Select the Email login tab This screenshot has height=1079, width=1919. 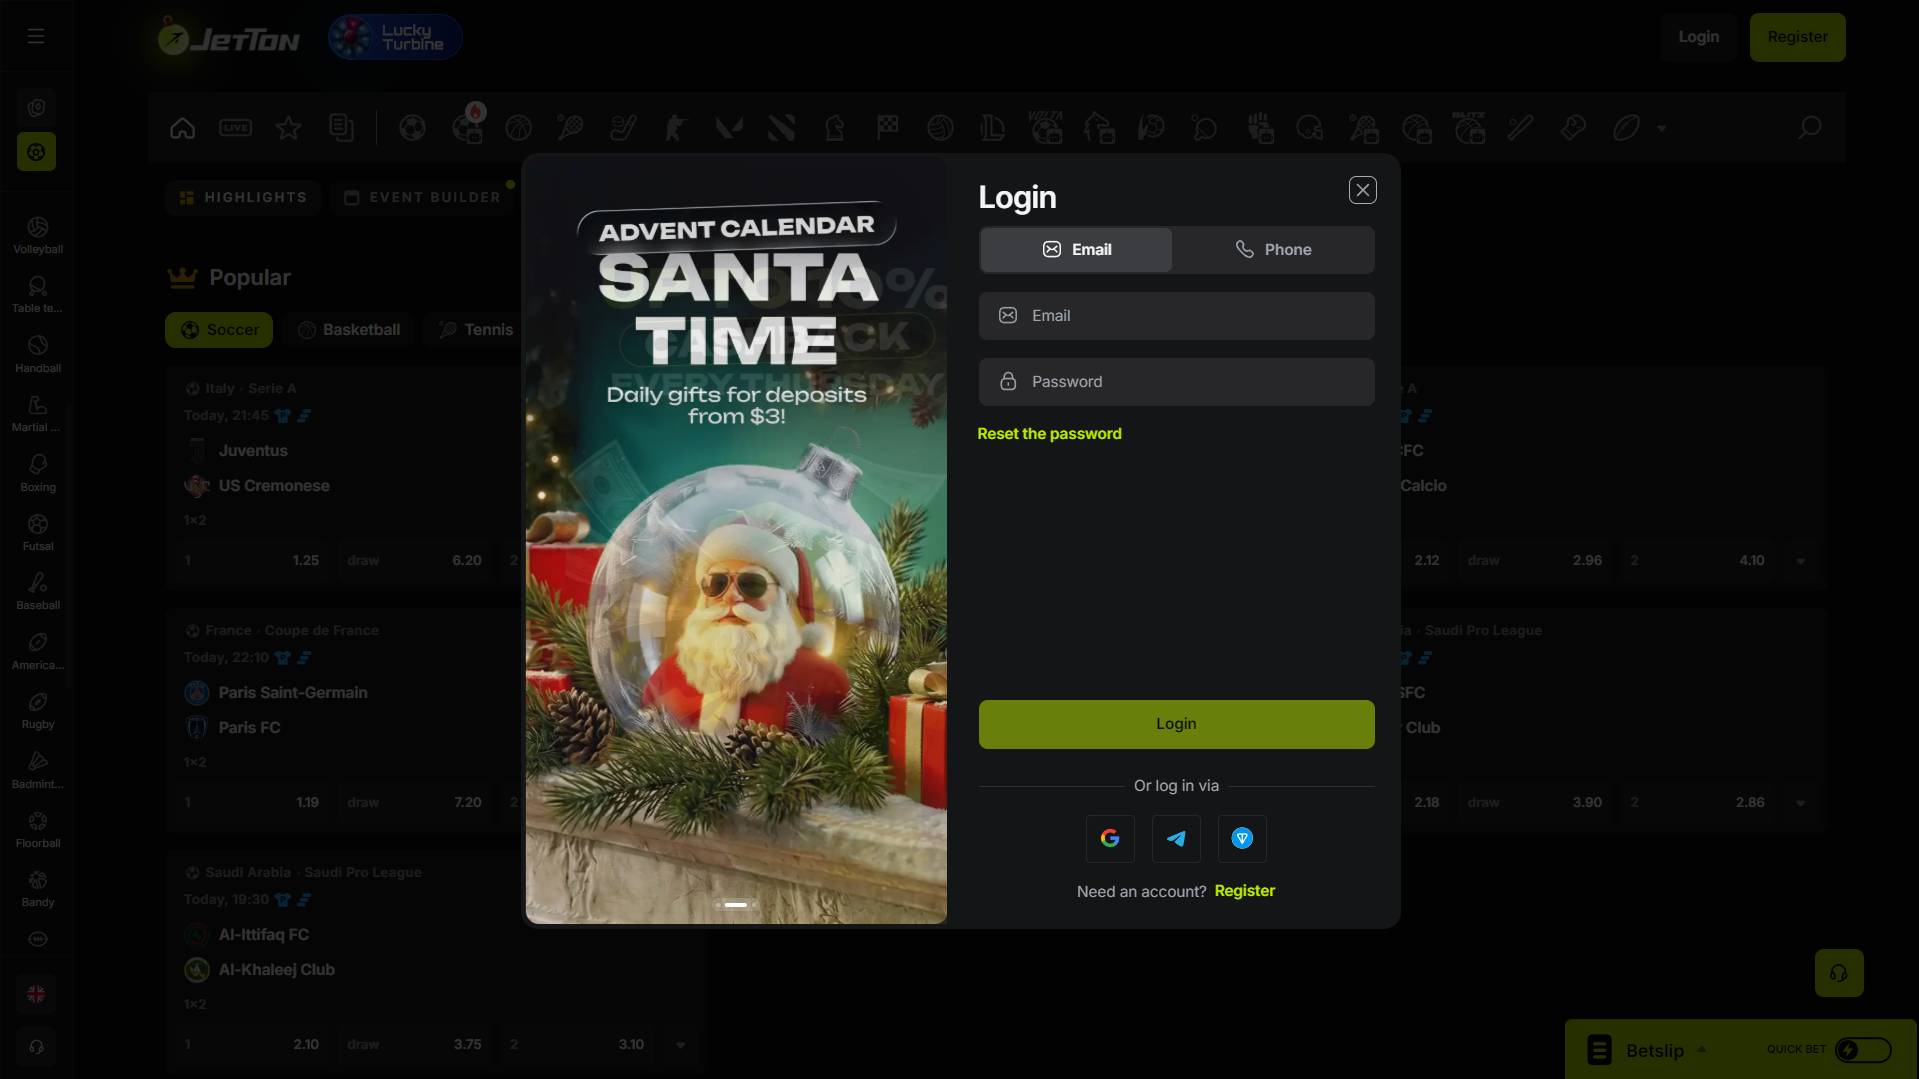[1076, 250]
